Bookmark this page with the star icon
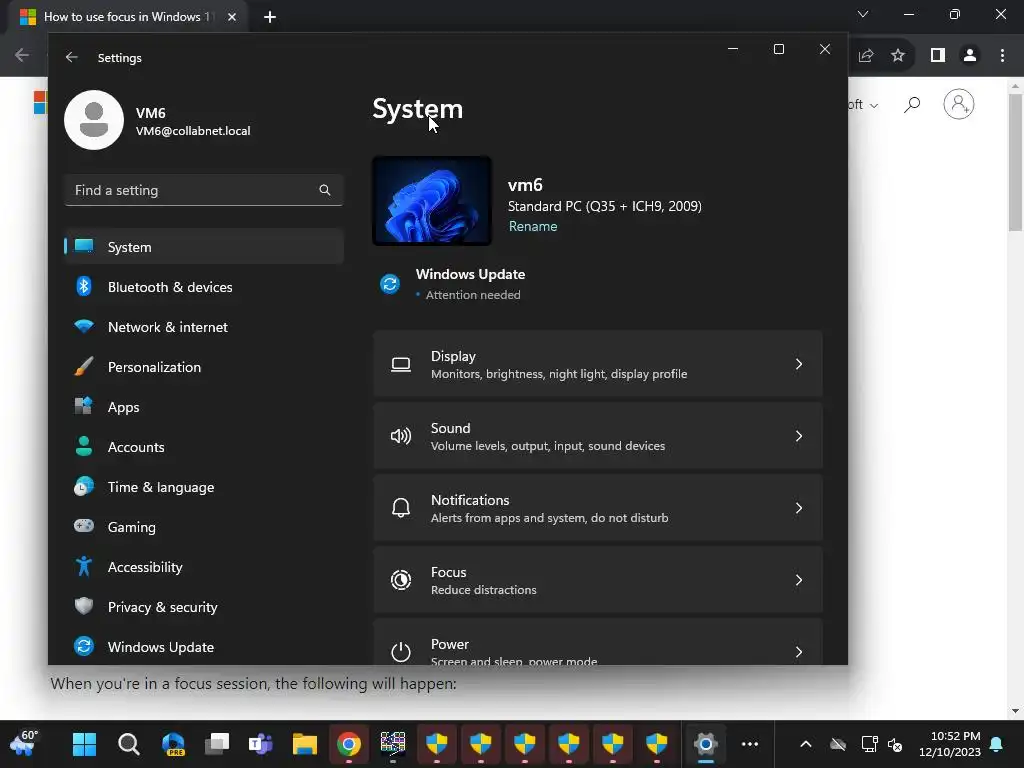 tap(898, 56)
